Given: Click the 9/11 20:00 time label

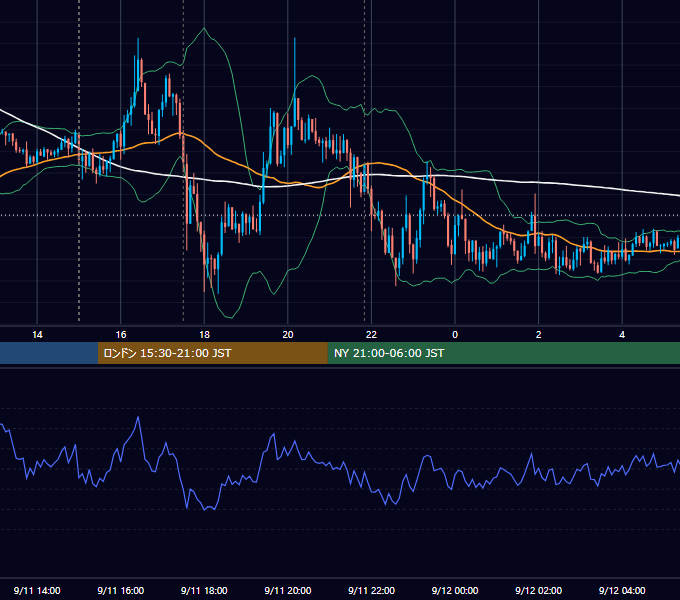Looking at the screenshot, I should pyautogui.click(x=288, y=590).
